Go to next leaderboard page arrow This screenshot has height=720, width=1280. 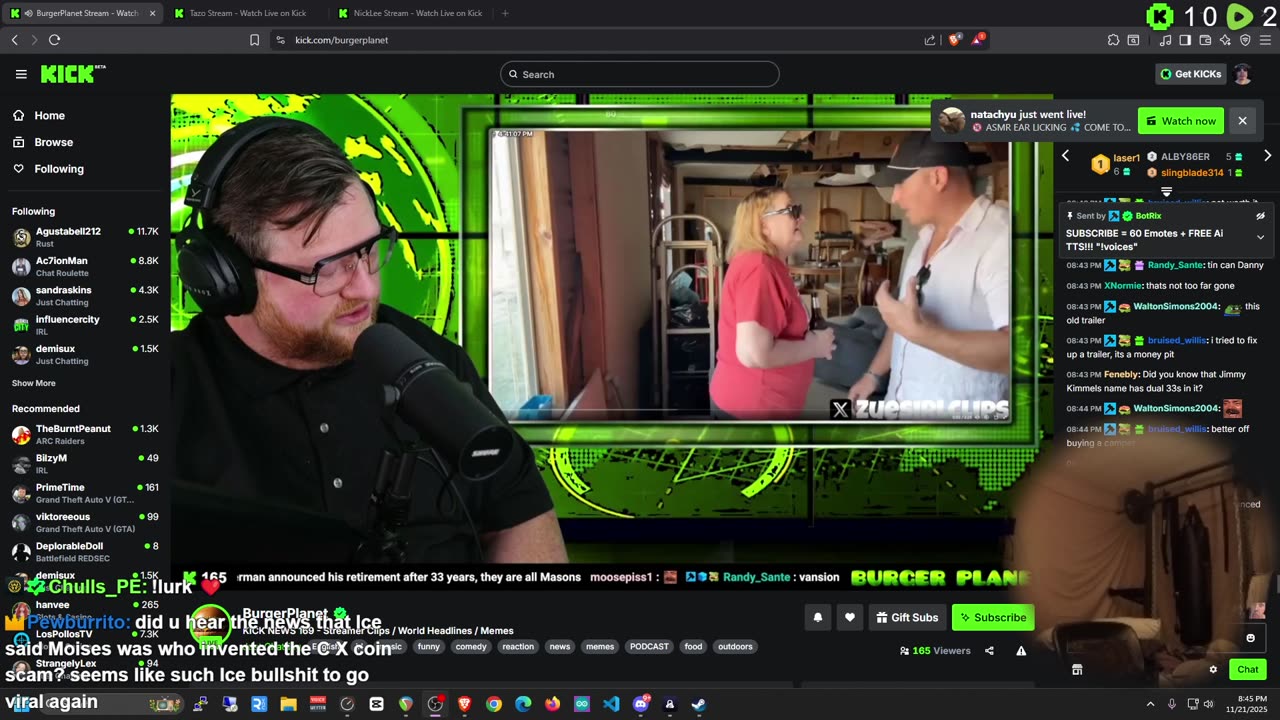point(1267,156)
